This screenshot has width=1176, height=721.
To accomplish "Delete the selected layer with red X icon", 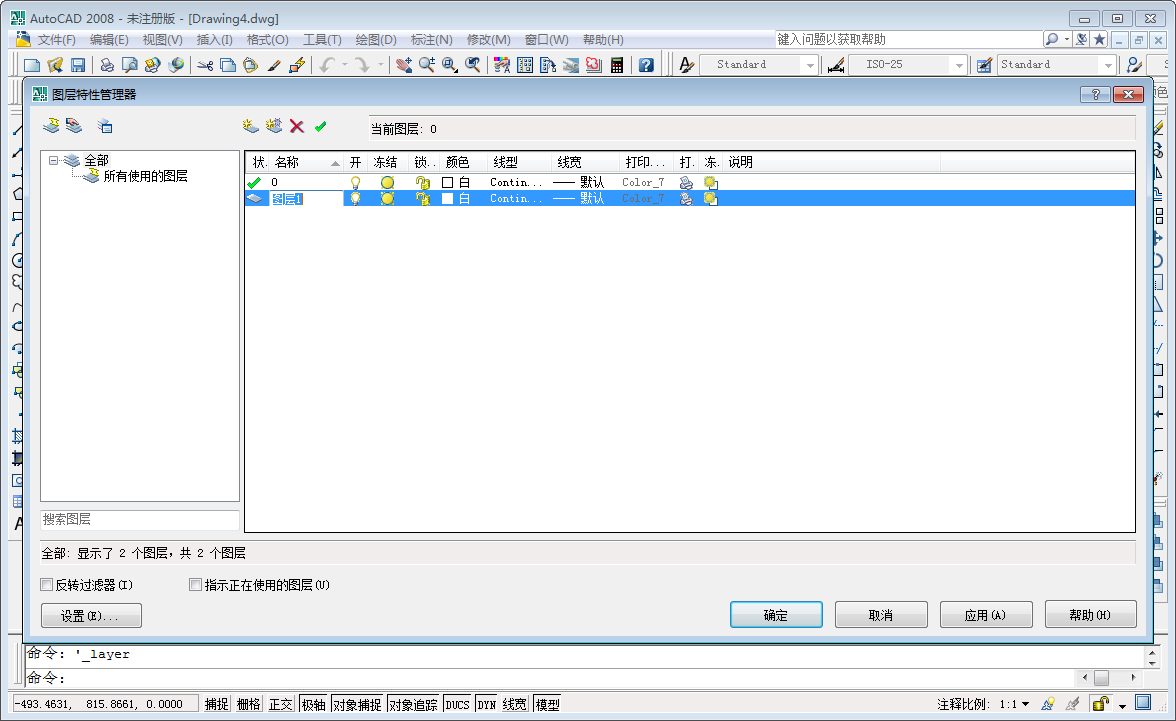I will pyautogui.click(x=296, y=126).
